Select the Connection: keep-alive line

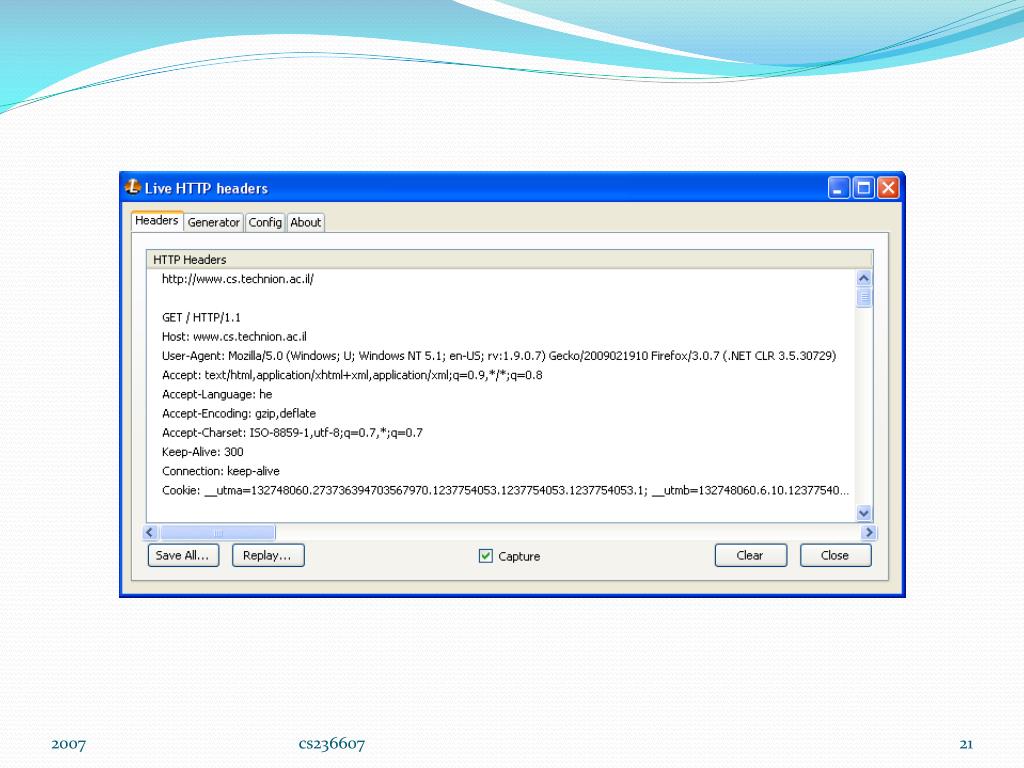pos(221,471)
